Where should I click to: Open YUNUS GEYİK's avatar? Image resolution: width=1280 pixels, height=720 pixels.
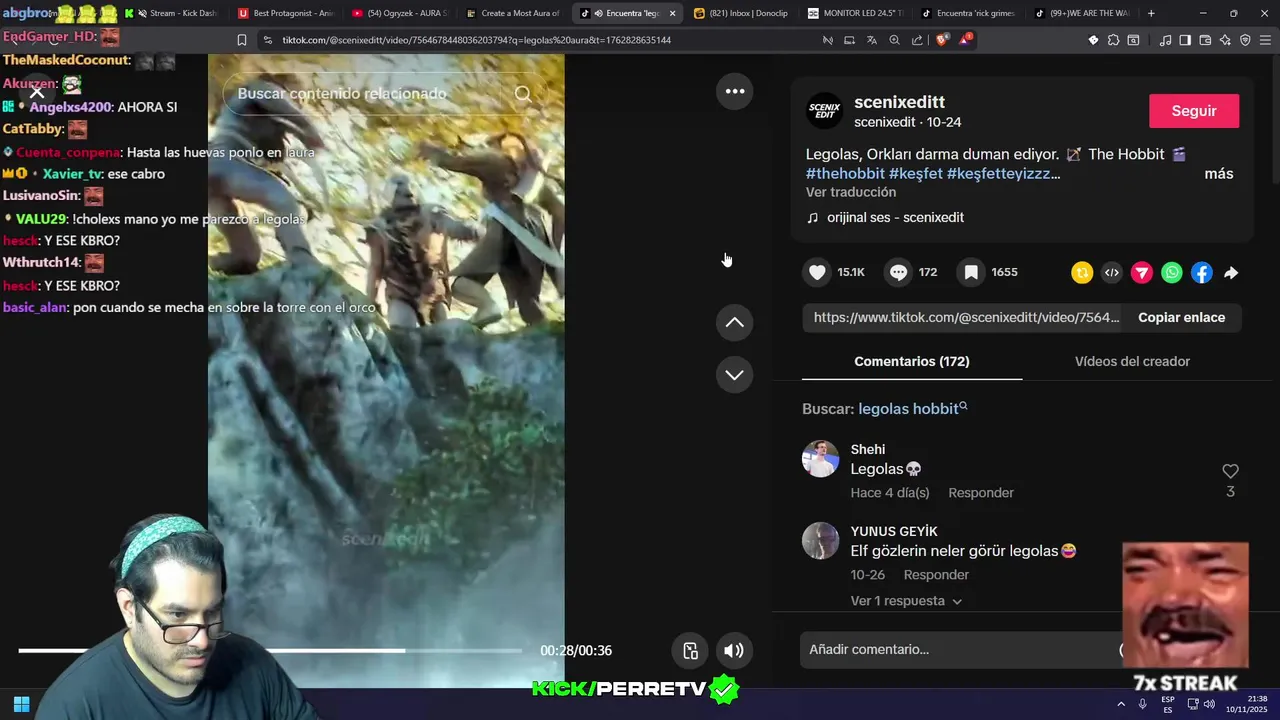[x=820, y=541]
